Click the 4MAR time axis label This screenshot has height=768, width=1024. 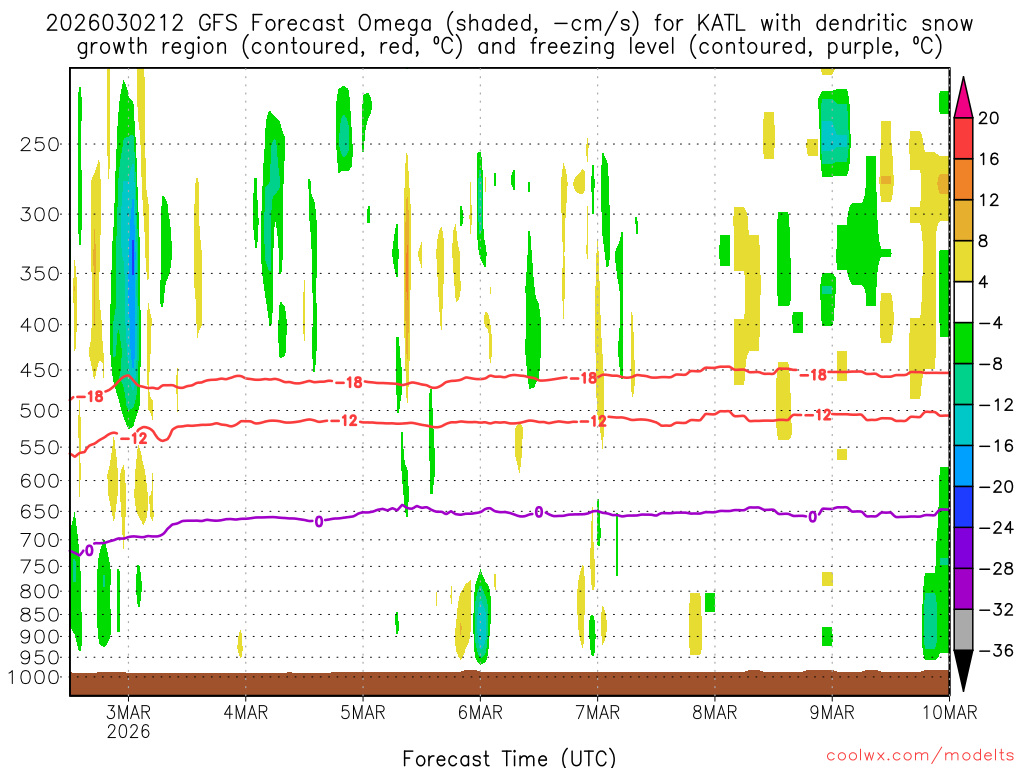pos(246,712)
